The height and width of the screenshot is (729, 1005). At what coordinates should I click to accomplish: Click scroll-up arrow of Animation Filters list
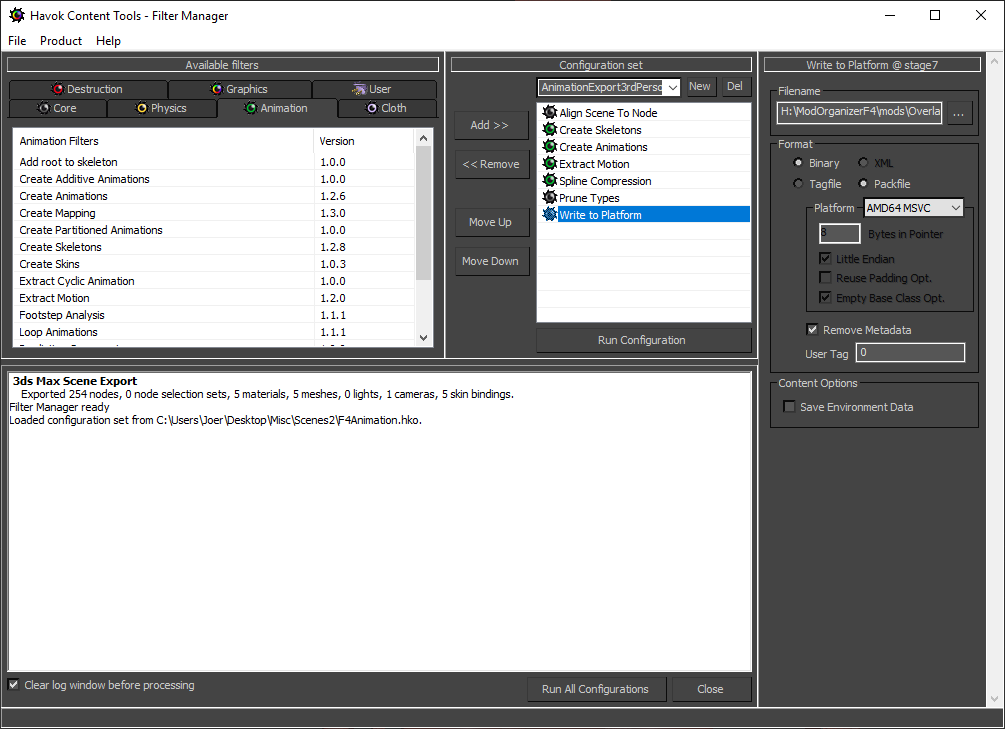point(423,138)
